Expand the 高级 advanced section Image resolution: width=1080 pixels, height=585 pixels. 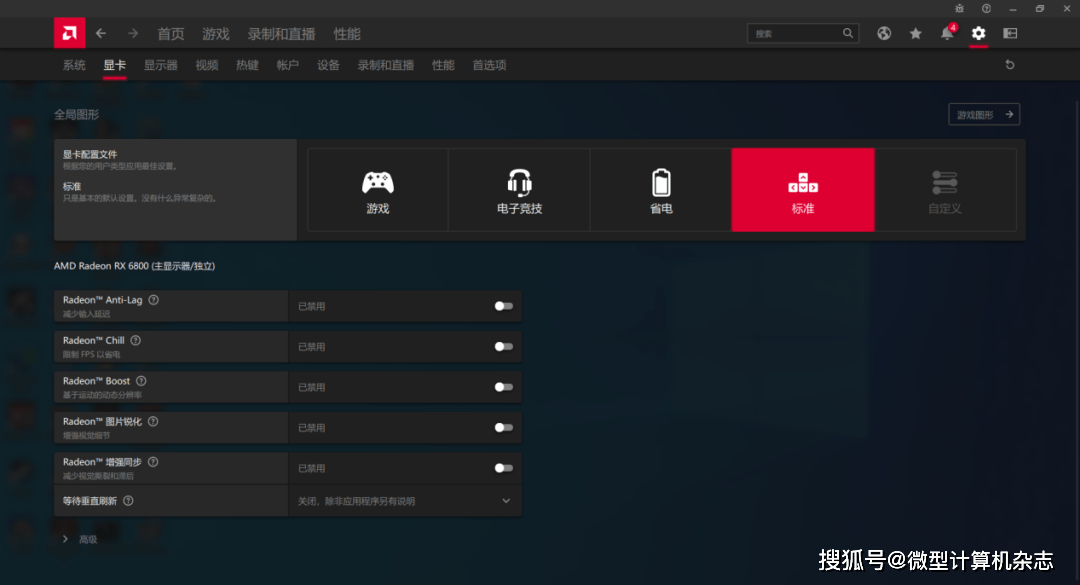tap(80, 539)
